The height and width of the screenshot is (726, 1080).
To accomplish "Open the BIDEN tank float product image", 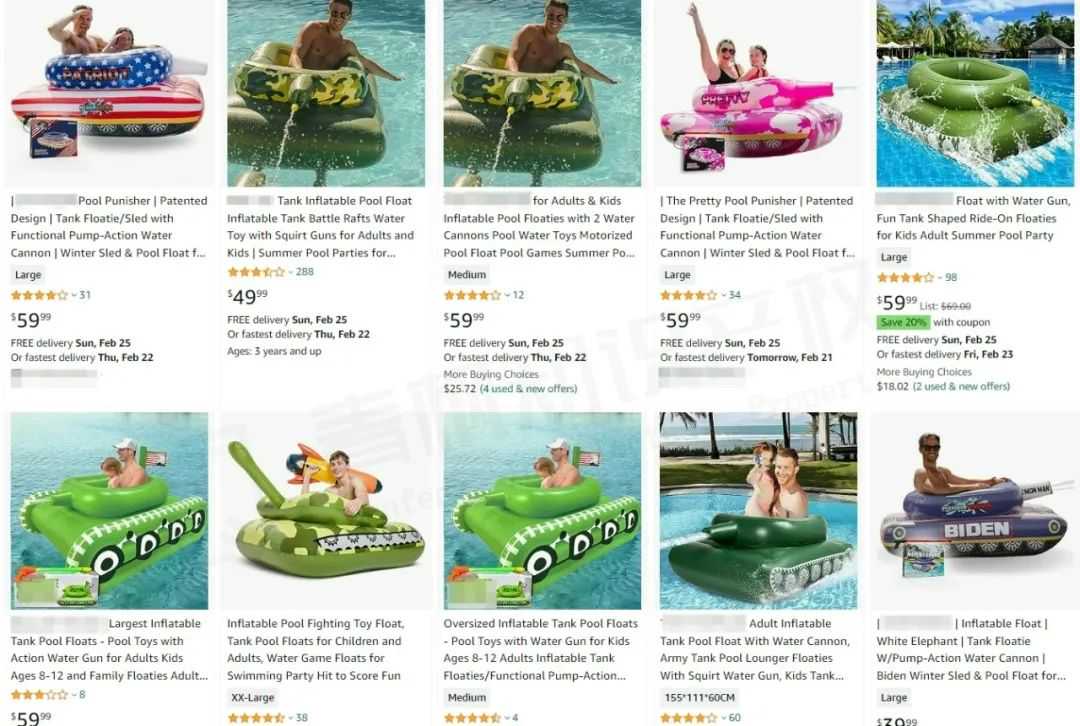I will pos(975,510).
